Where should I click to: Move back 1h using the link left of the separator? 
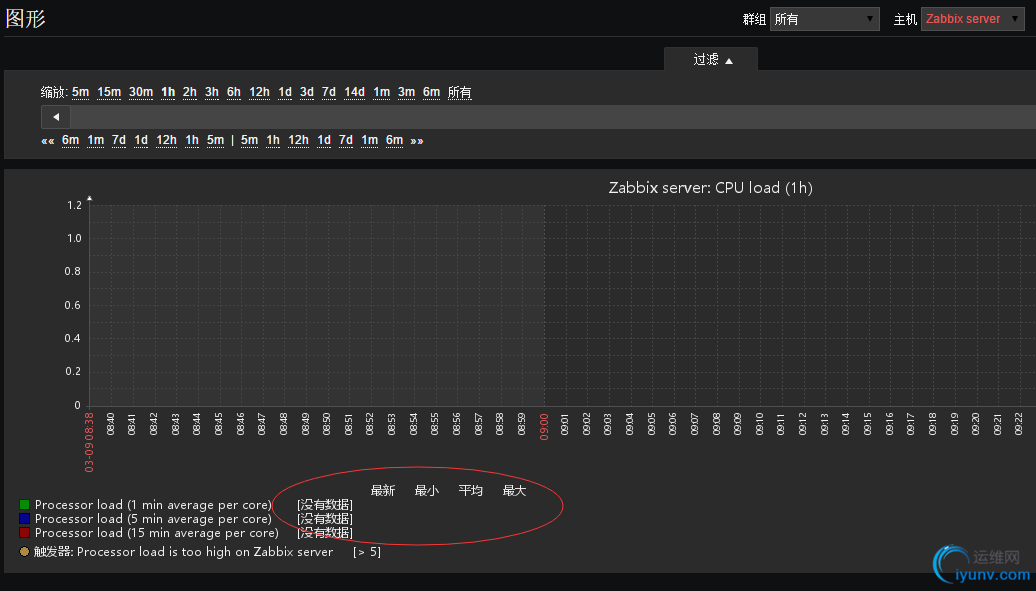(x=192, y=140)
